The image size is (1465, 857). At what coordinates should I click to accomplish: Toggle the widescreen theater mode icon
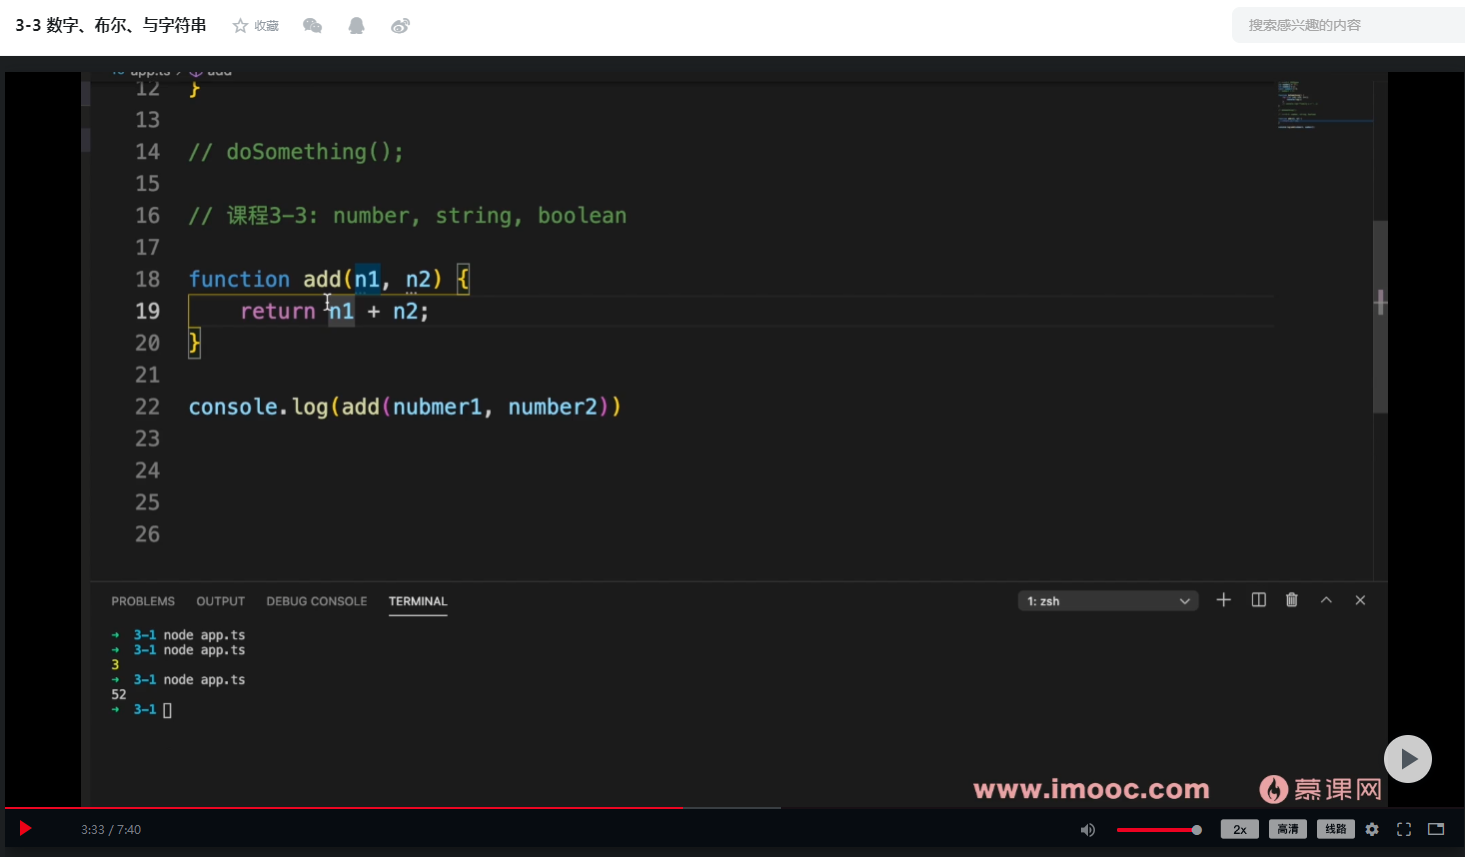tap(1436, 829)
